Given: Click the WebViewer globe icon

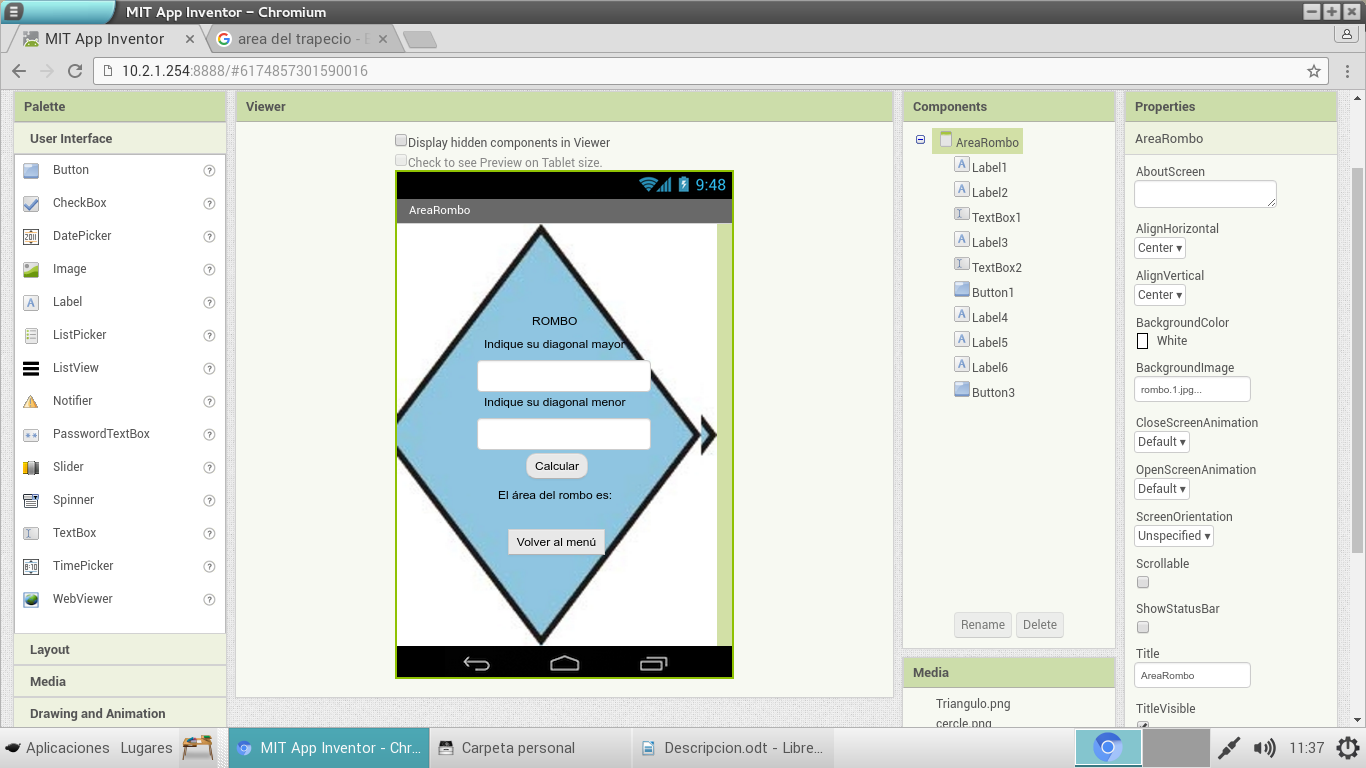Looking at the screenshot, I should [32, 599].
